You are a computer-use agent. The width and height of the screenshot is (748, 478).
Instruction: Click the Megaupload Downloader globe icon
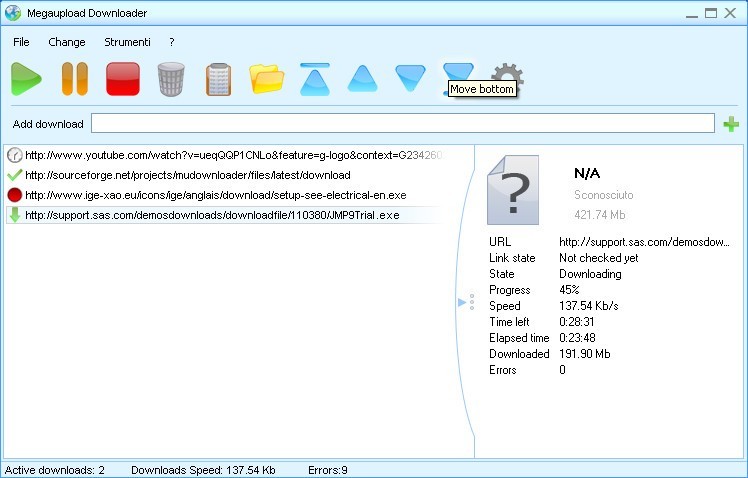click(13, 13)
